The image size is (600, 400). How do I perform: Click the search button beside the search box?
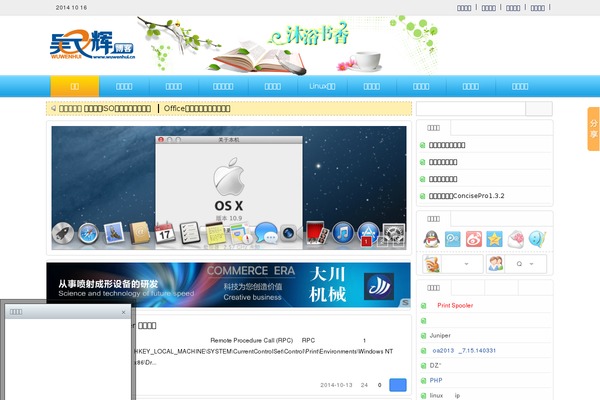pyautogui.click(x=539, y=109)
